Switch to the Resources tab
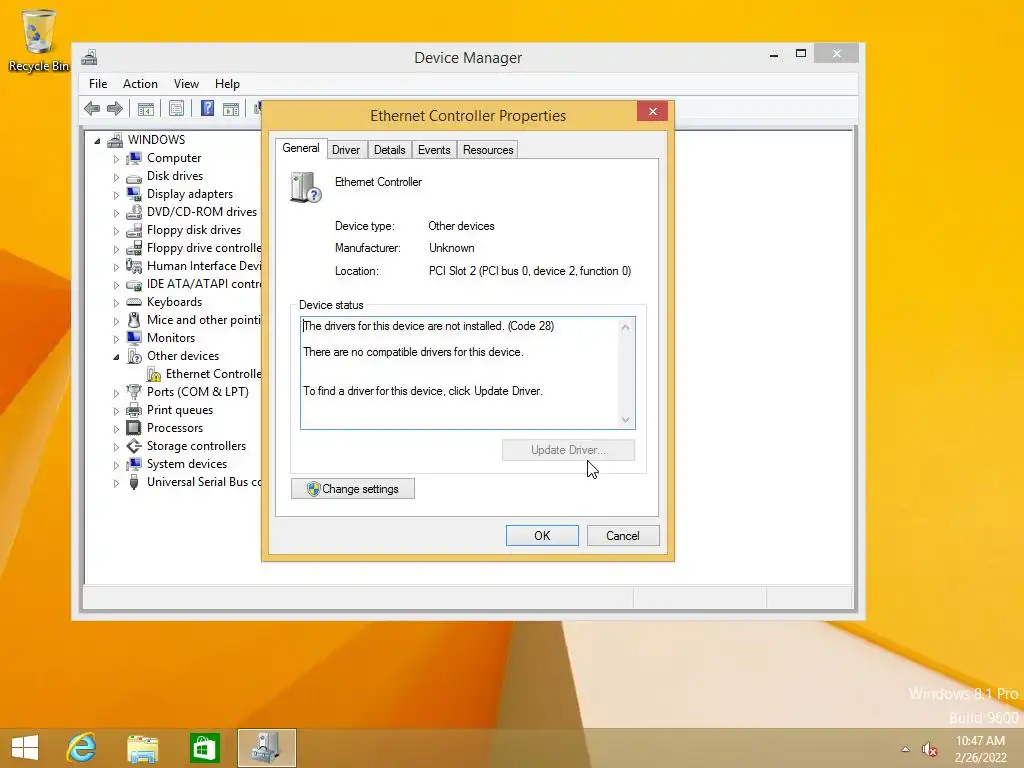Image resolution: width=1024 pixels, height=768 pixels. [x=488, y=150]
